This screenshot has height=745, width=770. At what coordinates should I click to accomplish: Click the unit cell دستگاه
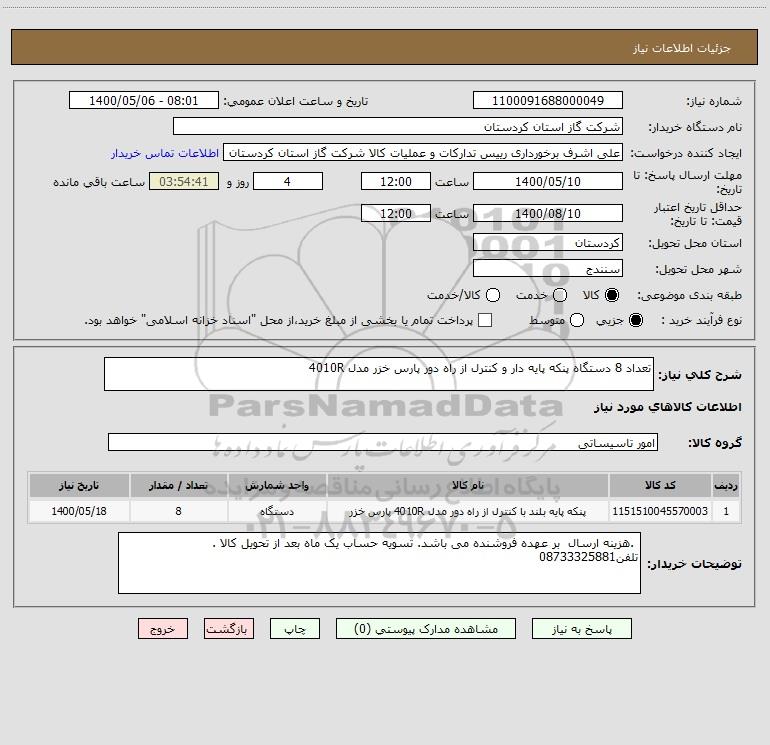pyautogui.click(x=277, y=511)
